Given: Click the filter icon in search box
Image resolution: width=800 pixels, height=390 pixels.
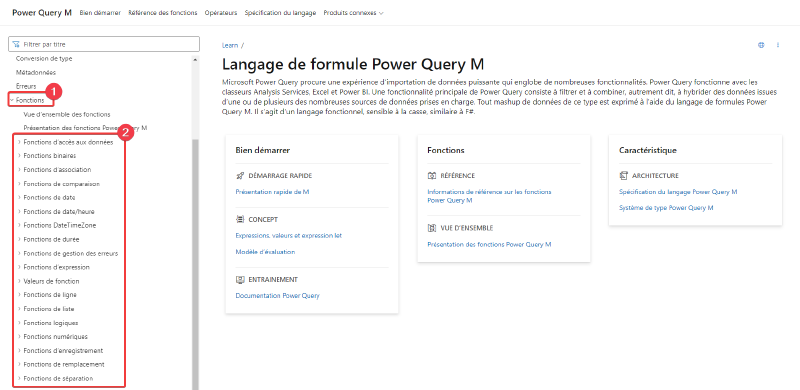Looking at the screenshot, I should coord(16,44).
